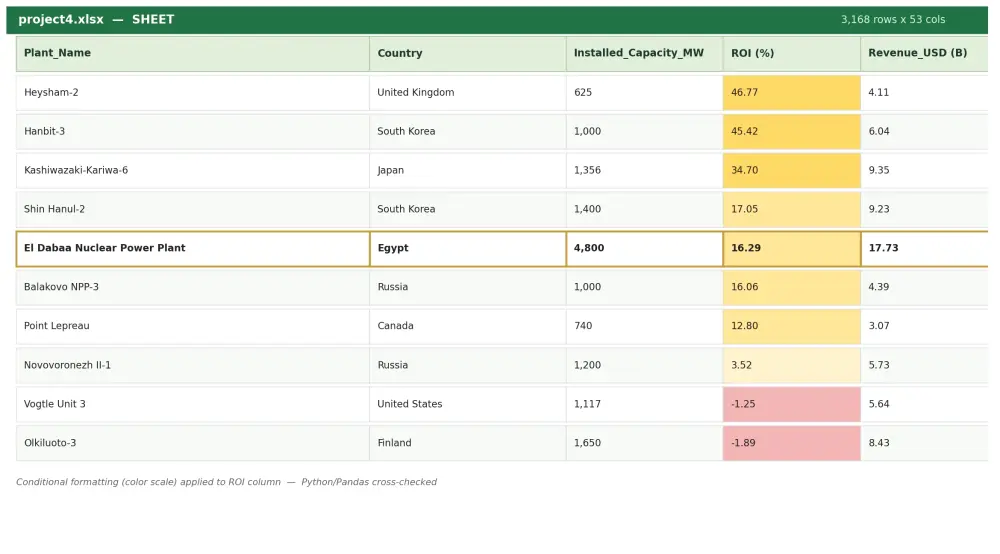Select the 17.73 revenue cell
The width and height of the screenshot is (1000, 554).
(924, 249)
